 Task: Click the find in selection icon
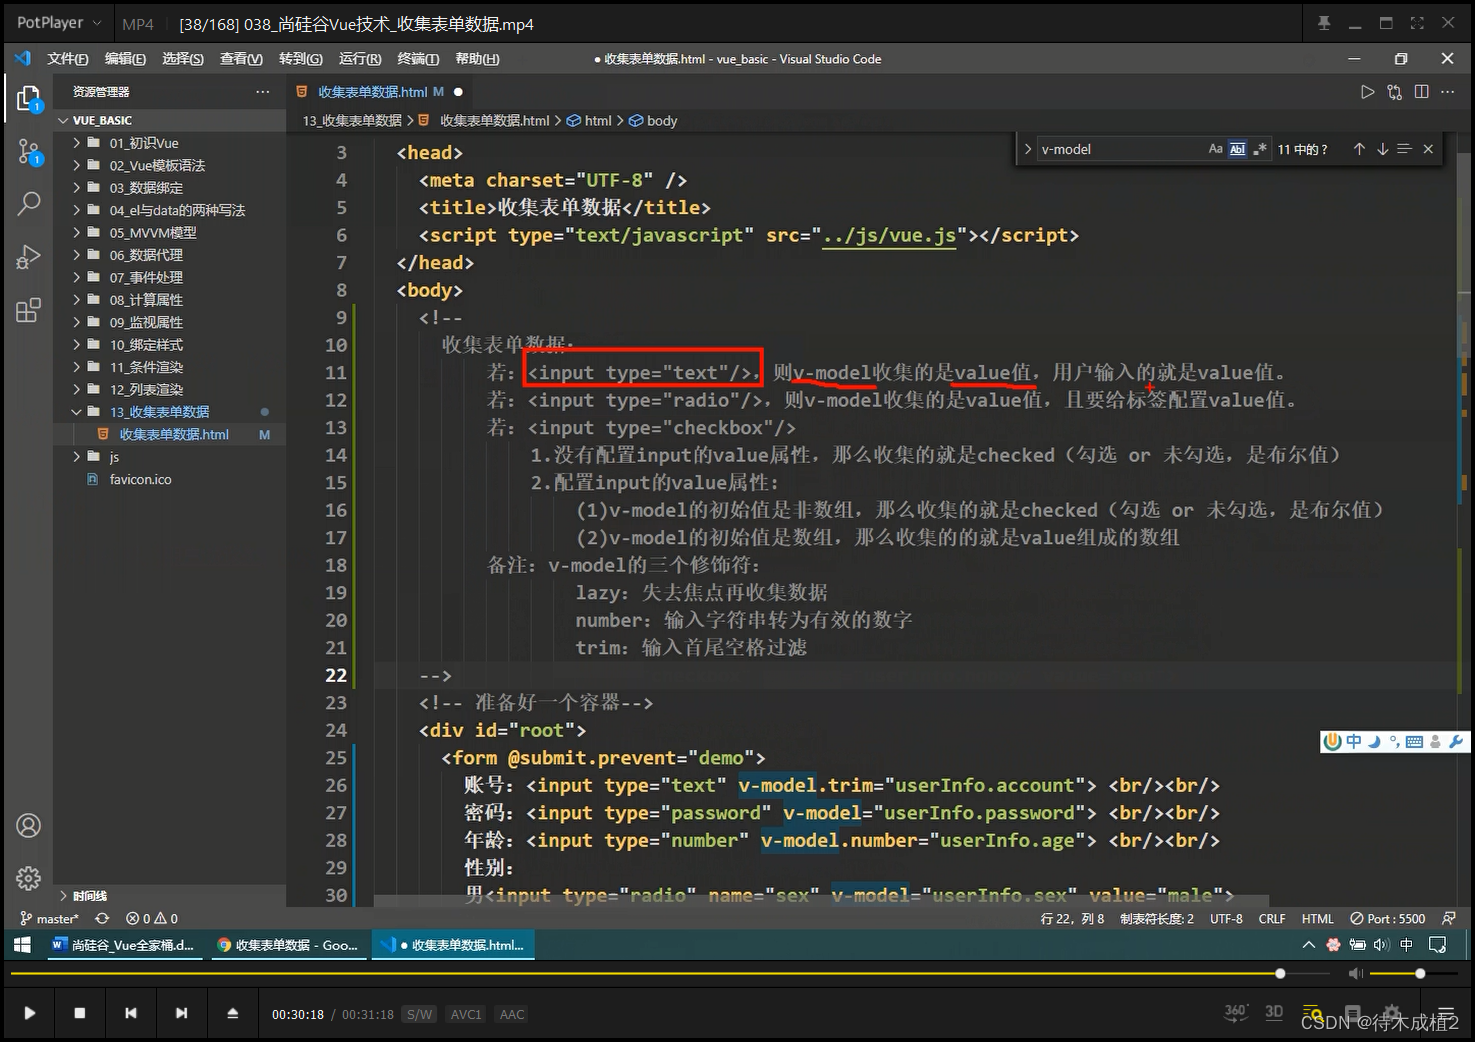click(x=1404, y=149)
